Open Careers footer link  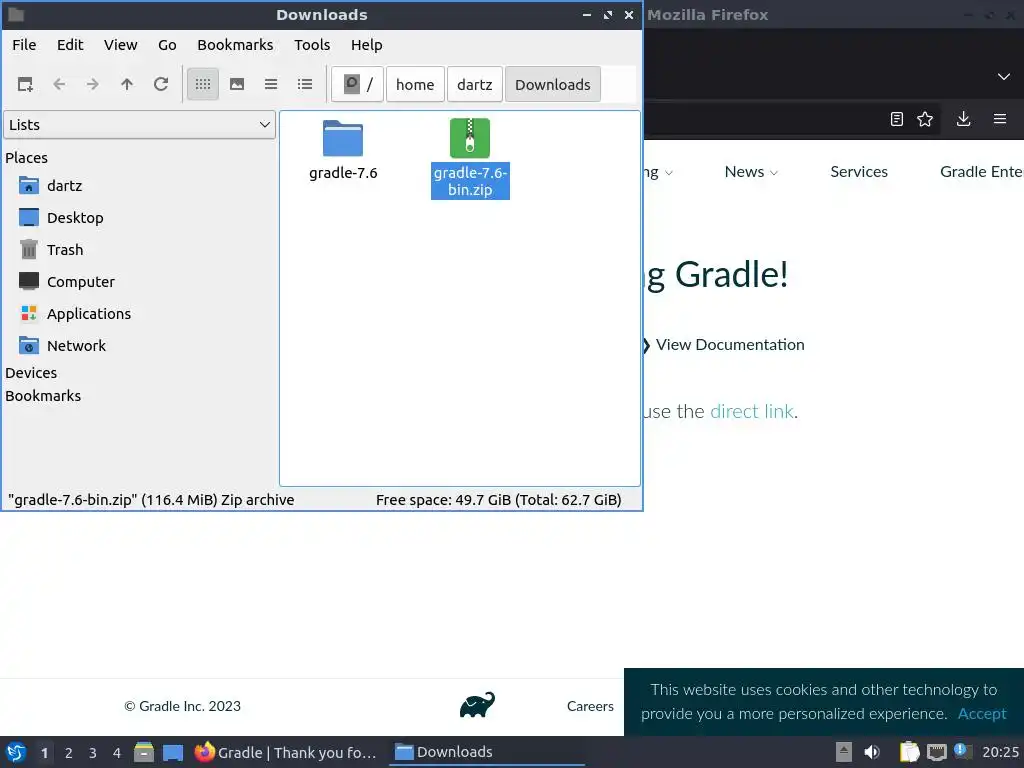[x=590, y=706]
